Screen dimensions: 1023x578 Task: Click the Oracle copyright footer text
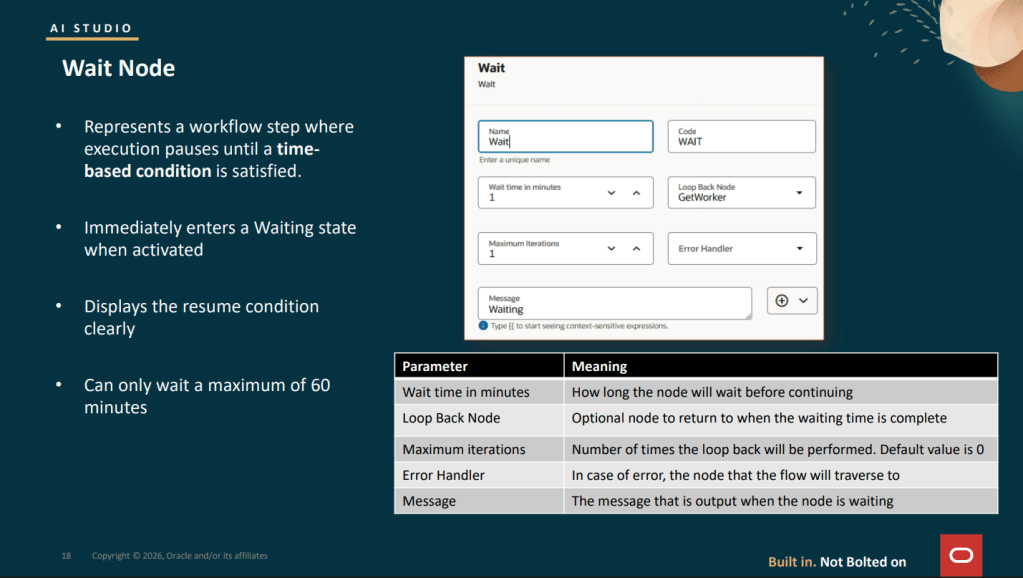(179, 556)
